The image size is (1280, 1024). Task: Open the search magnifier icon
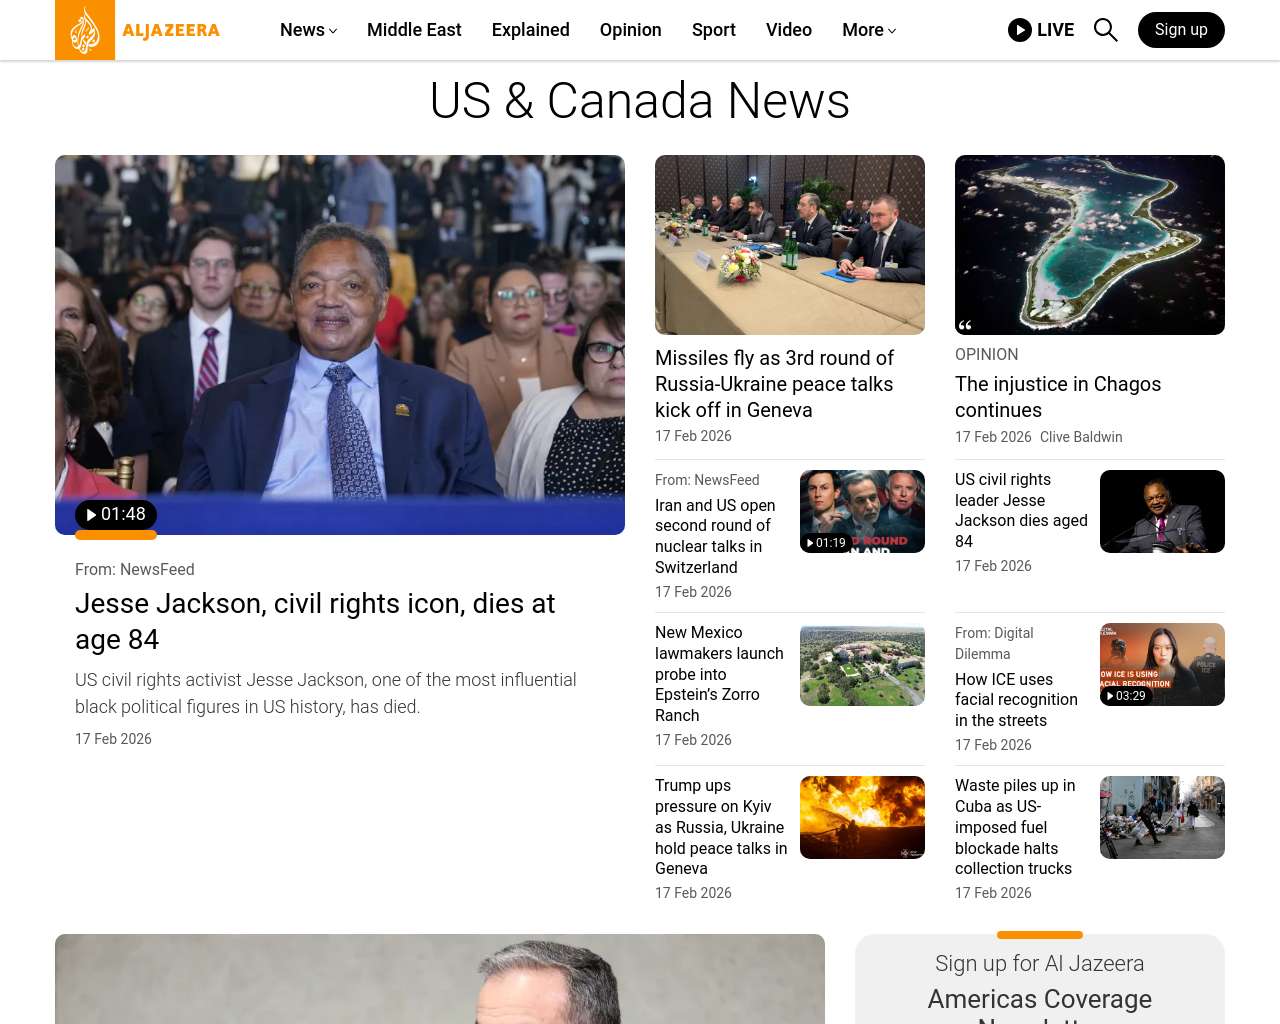(1105, 30)
